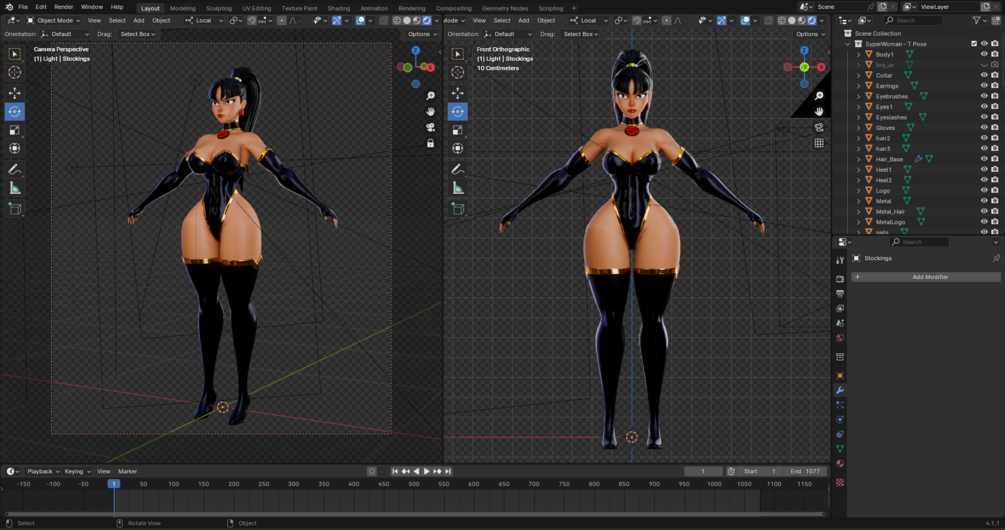Click Marker in timeline header
This screenshot has width=1005, height=530.
point(128,471)
